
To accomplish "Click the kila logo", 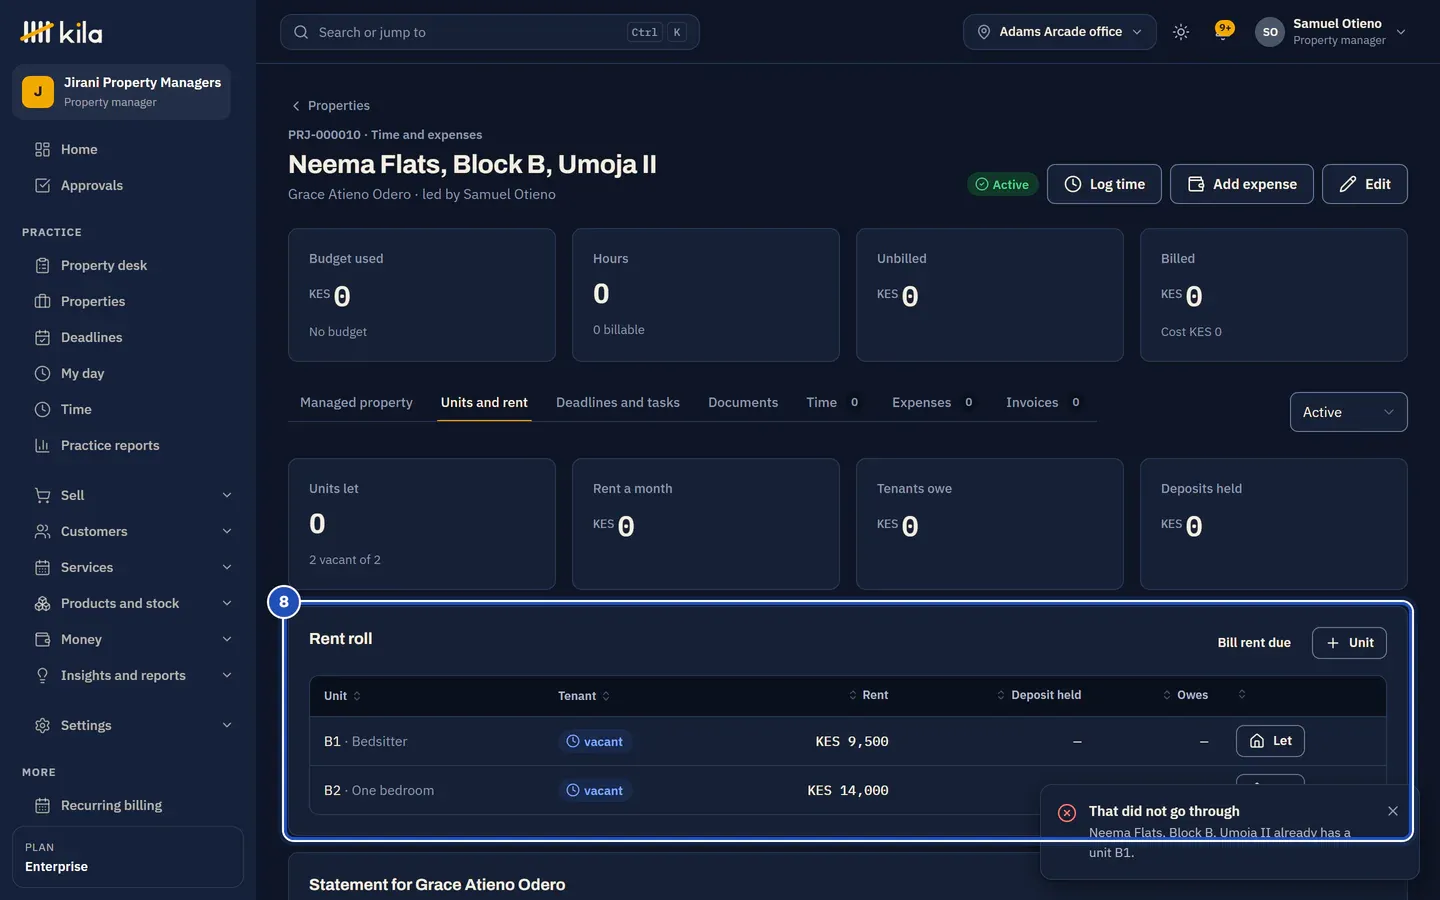I will coord(61,32).
